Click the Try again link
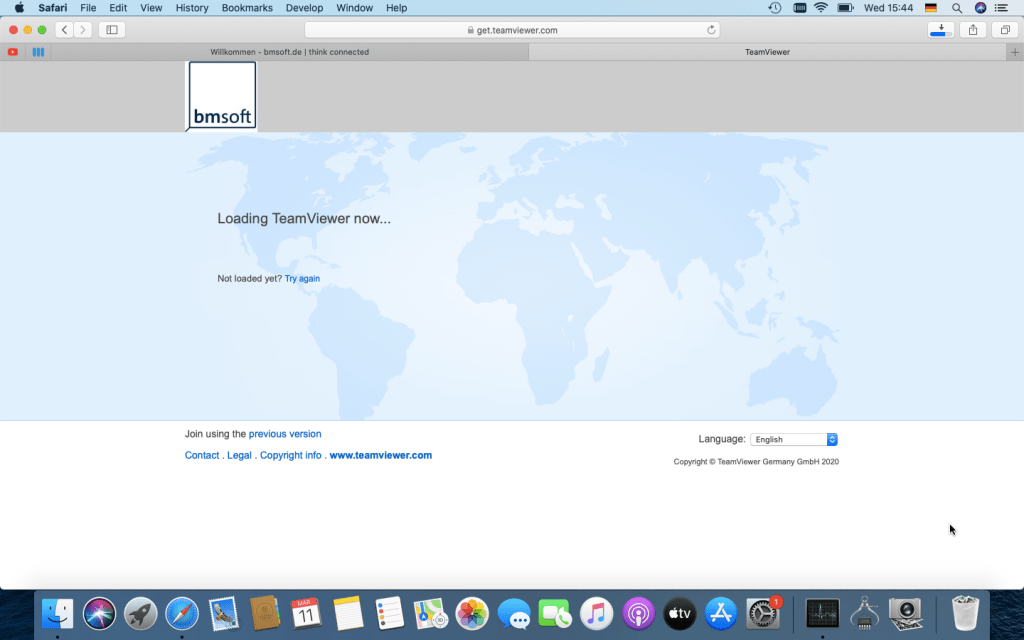This screenshot has height=640, width=1024. [x=302, y=278]
